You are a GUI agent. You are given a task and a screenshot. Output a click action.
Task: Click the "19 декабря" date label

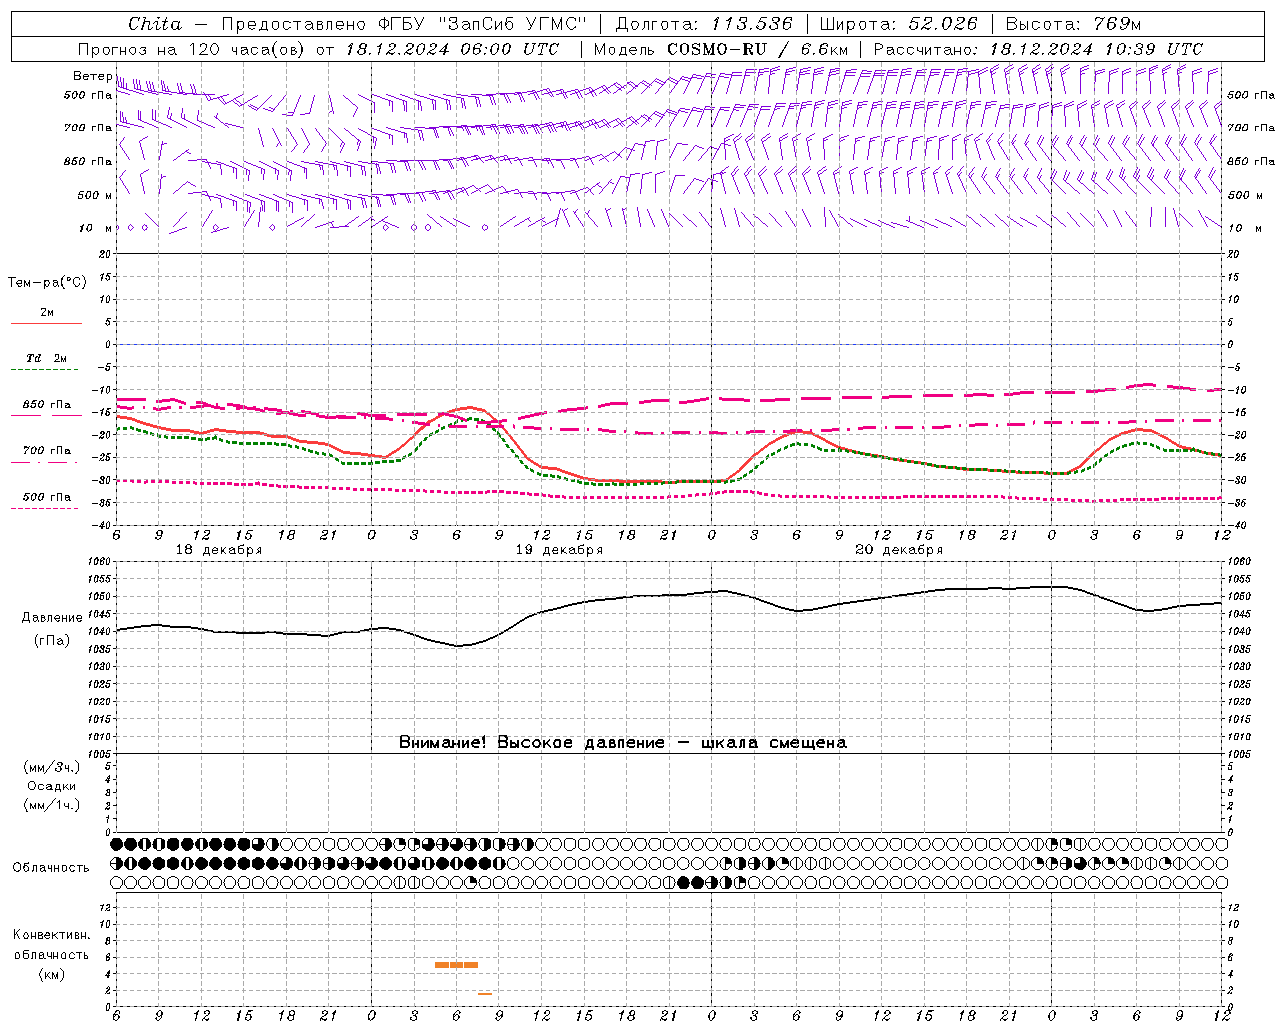pos(559,550)
